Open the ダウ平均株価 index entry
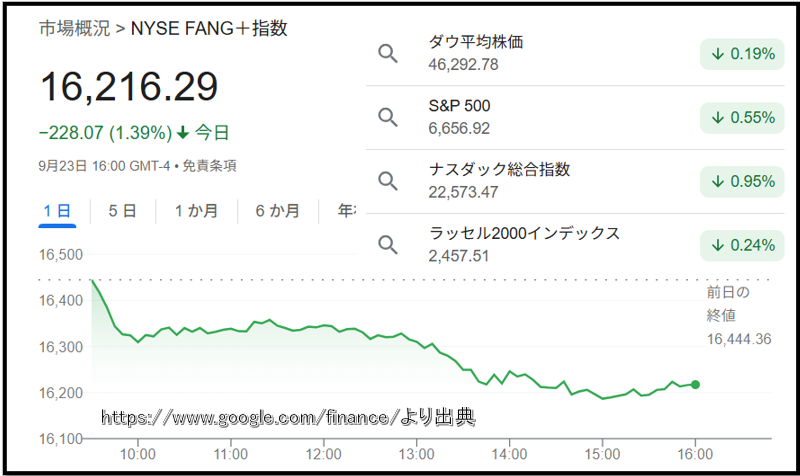 pos(475,42)
